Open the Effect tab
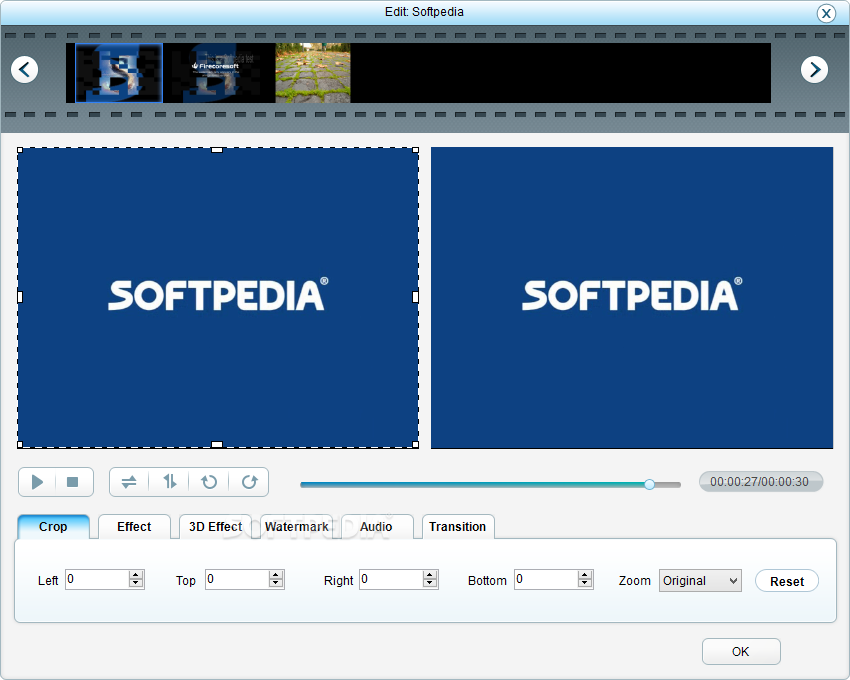 (x=134, y=527)
